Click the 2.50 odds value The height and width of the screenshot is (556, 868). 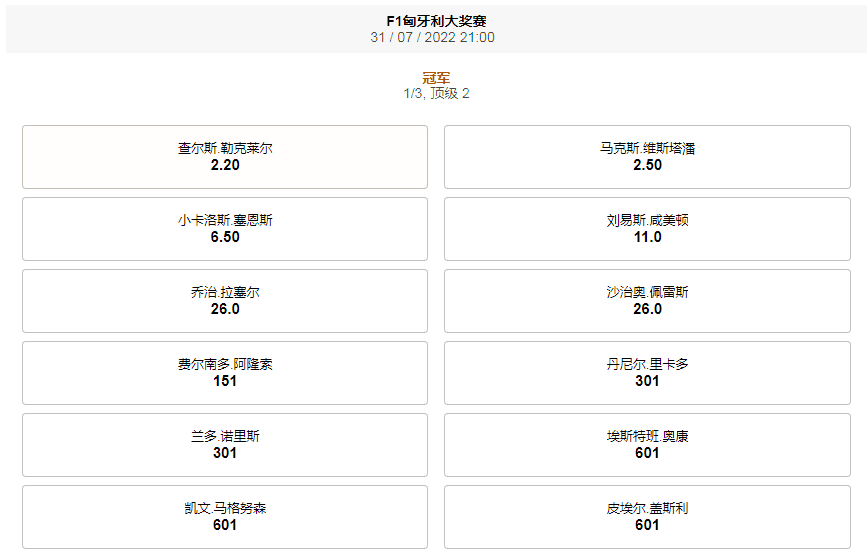point(647,165)
